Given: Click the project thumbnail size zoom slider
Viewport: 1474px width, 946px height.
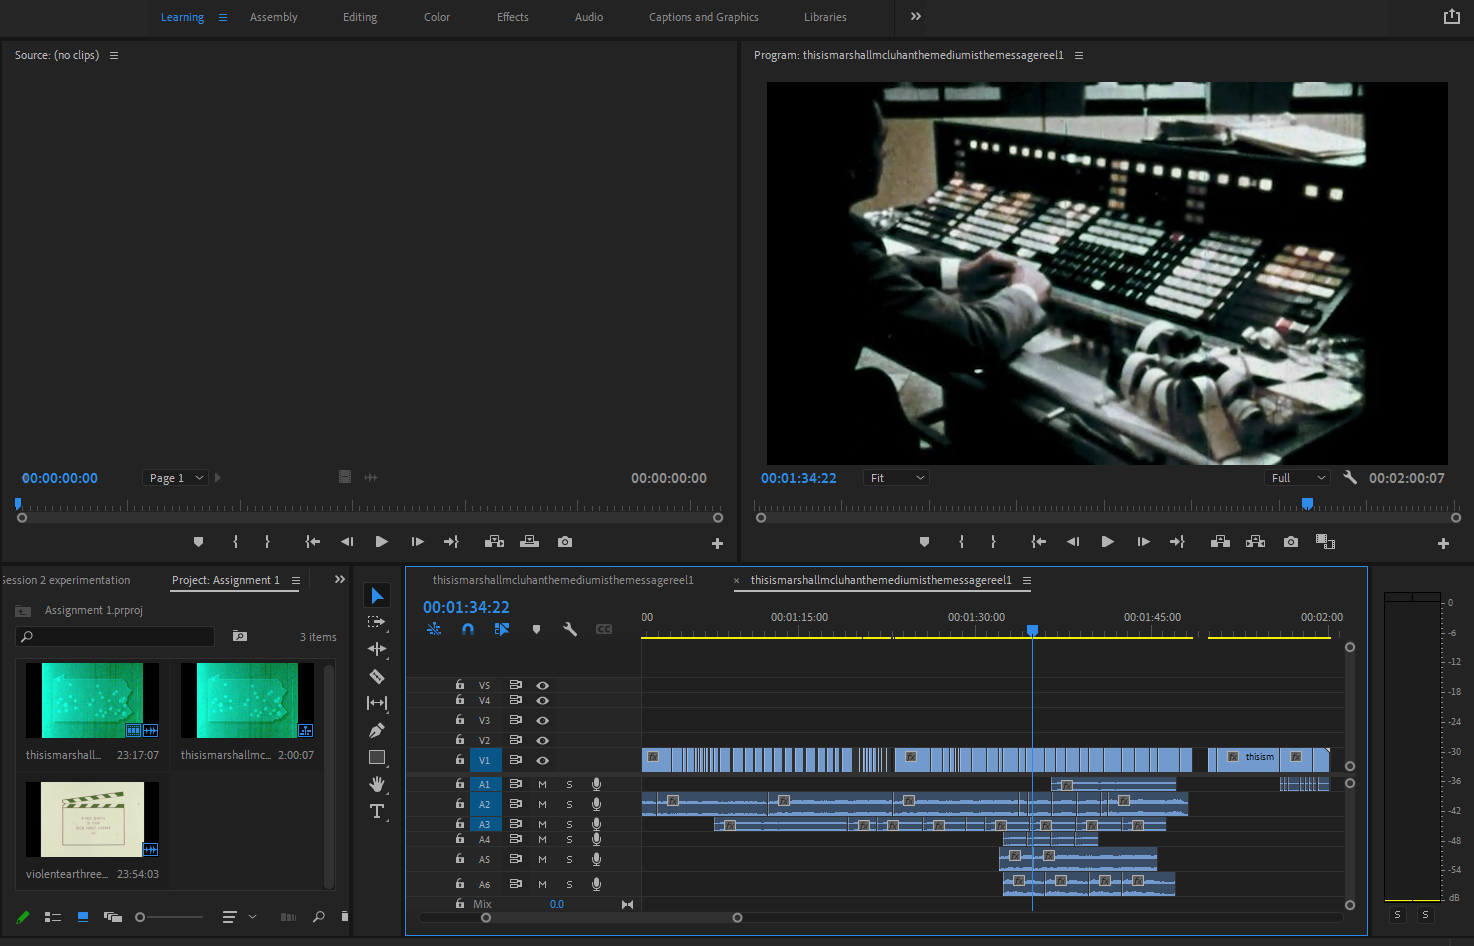Looking at the screenshot, I should coord(141,917).
